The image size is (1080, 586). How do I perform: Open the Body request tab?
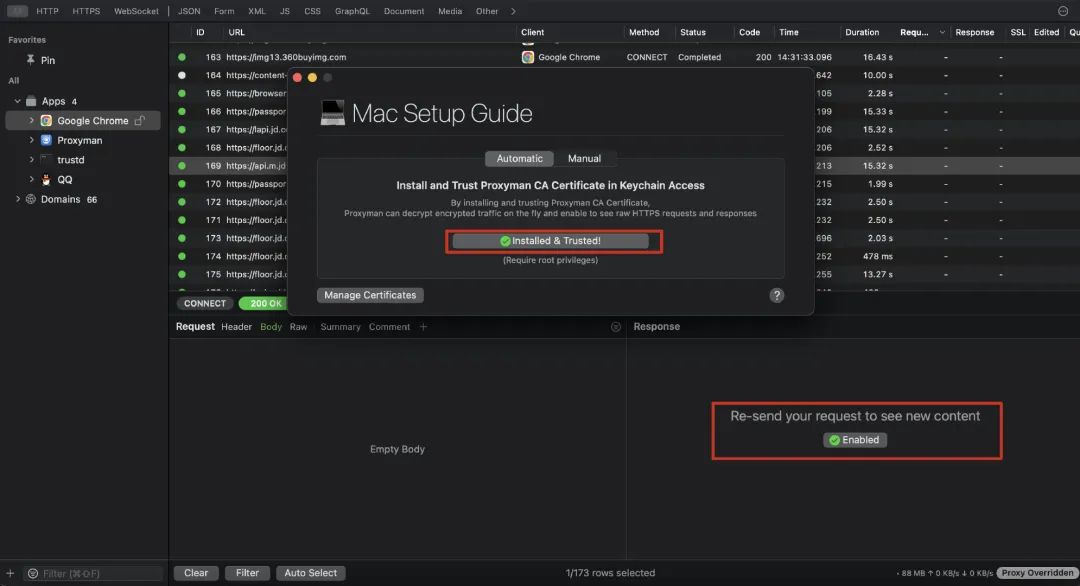coord(271,327)
